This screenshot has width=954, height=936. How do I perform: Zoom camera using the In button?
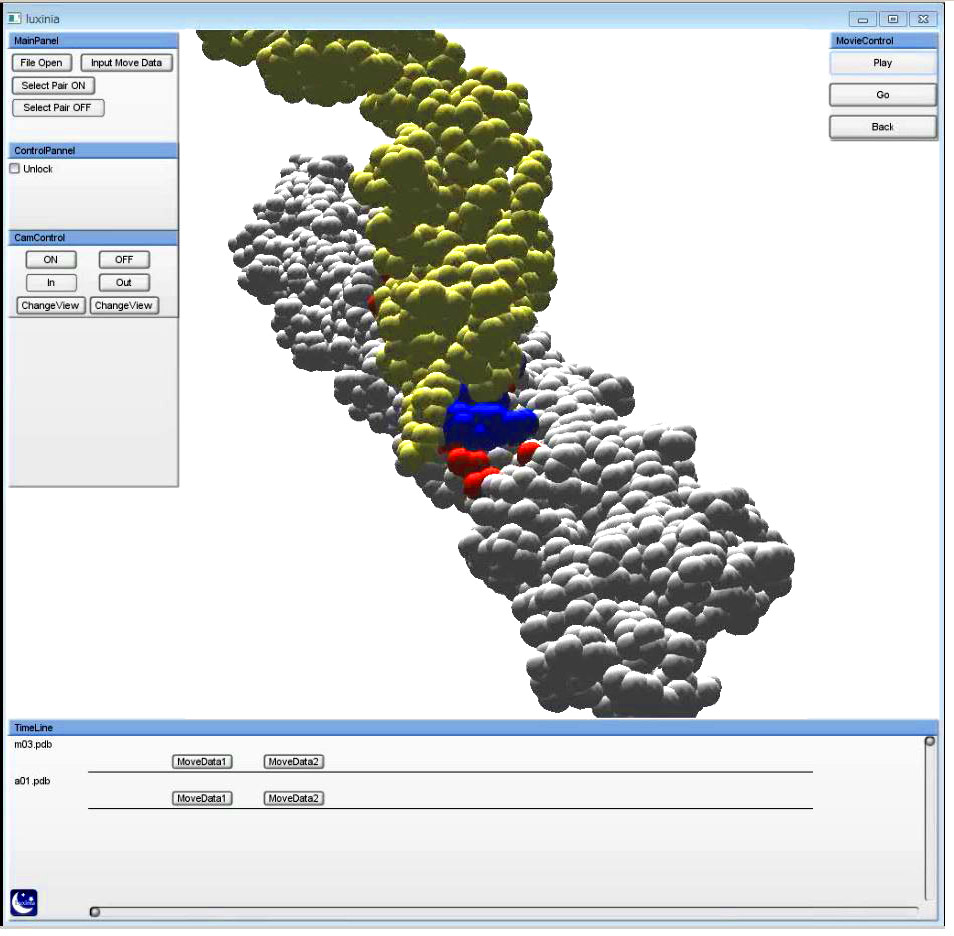click(x=51, y=283)
